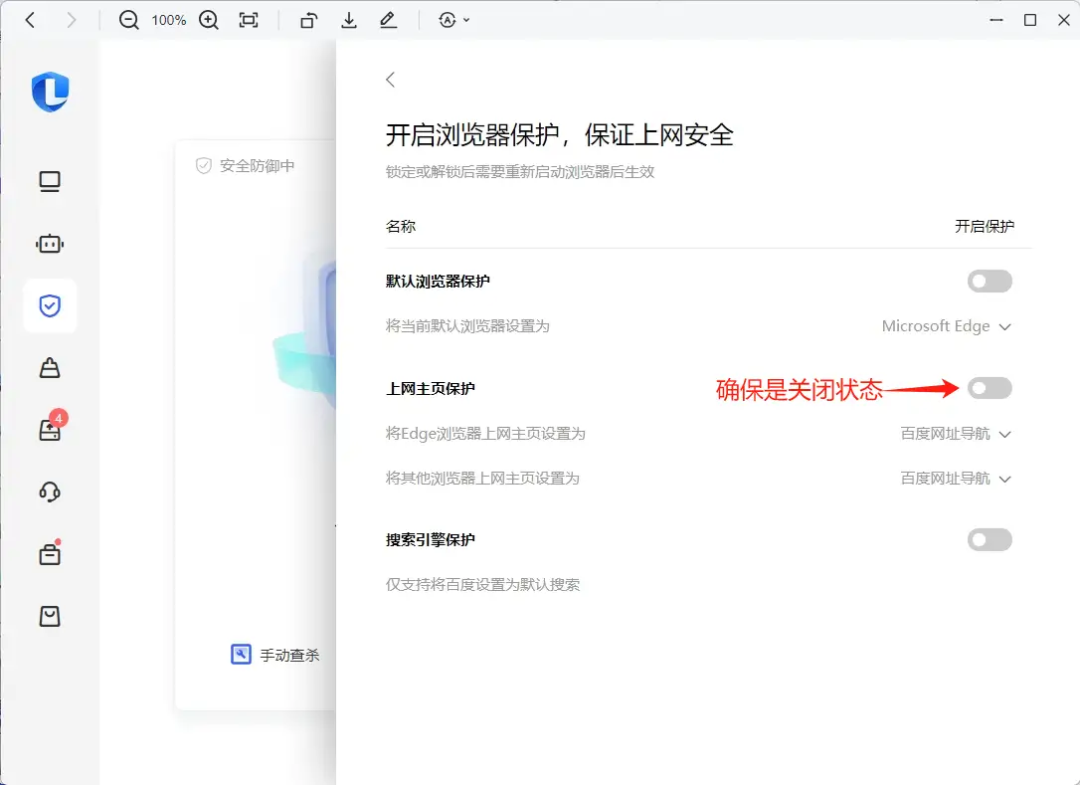Click the blue shield L logo
Viewport: 1080px width, 785px height.
pos(50,91)
